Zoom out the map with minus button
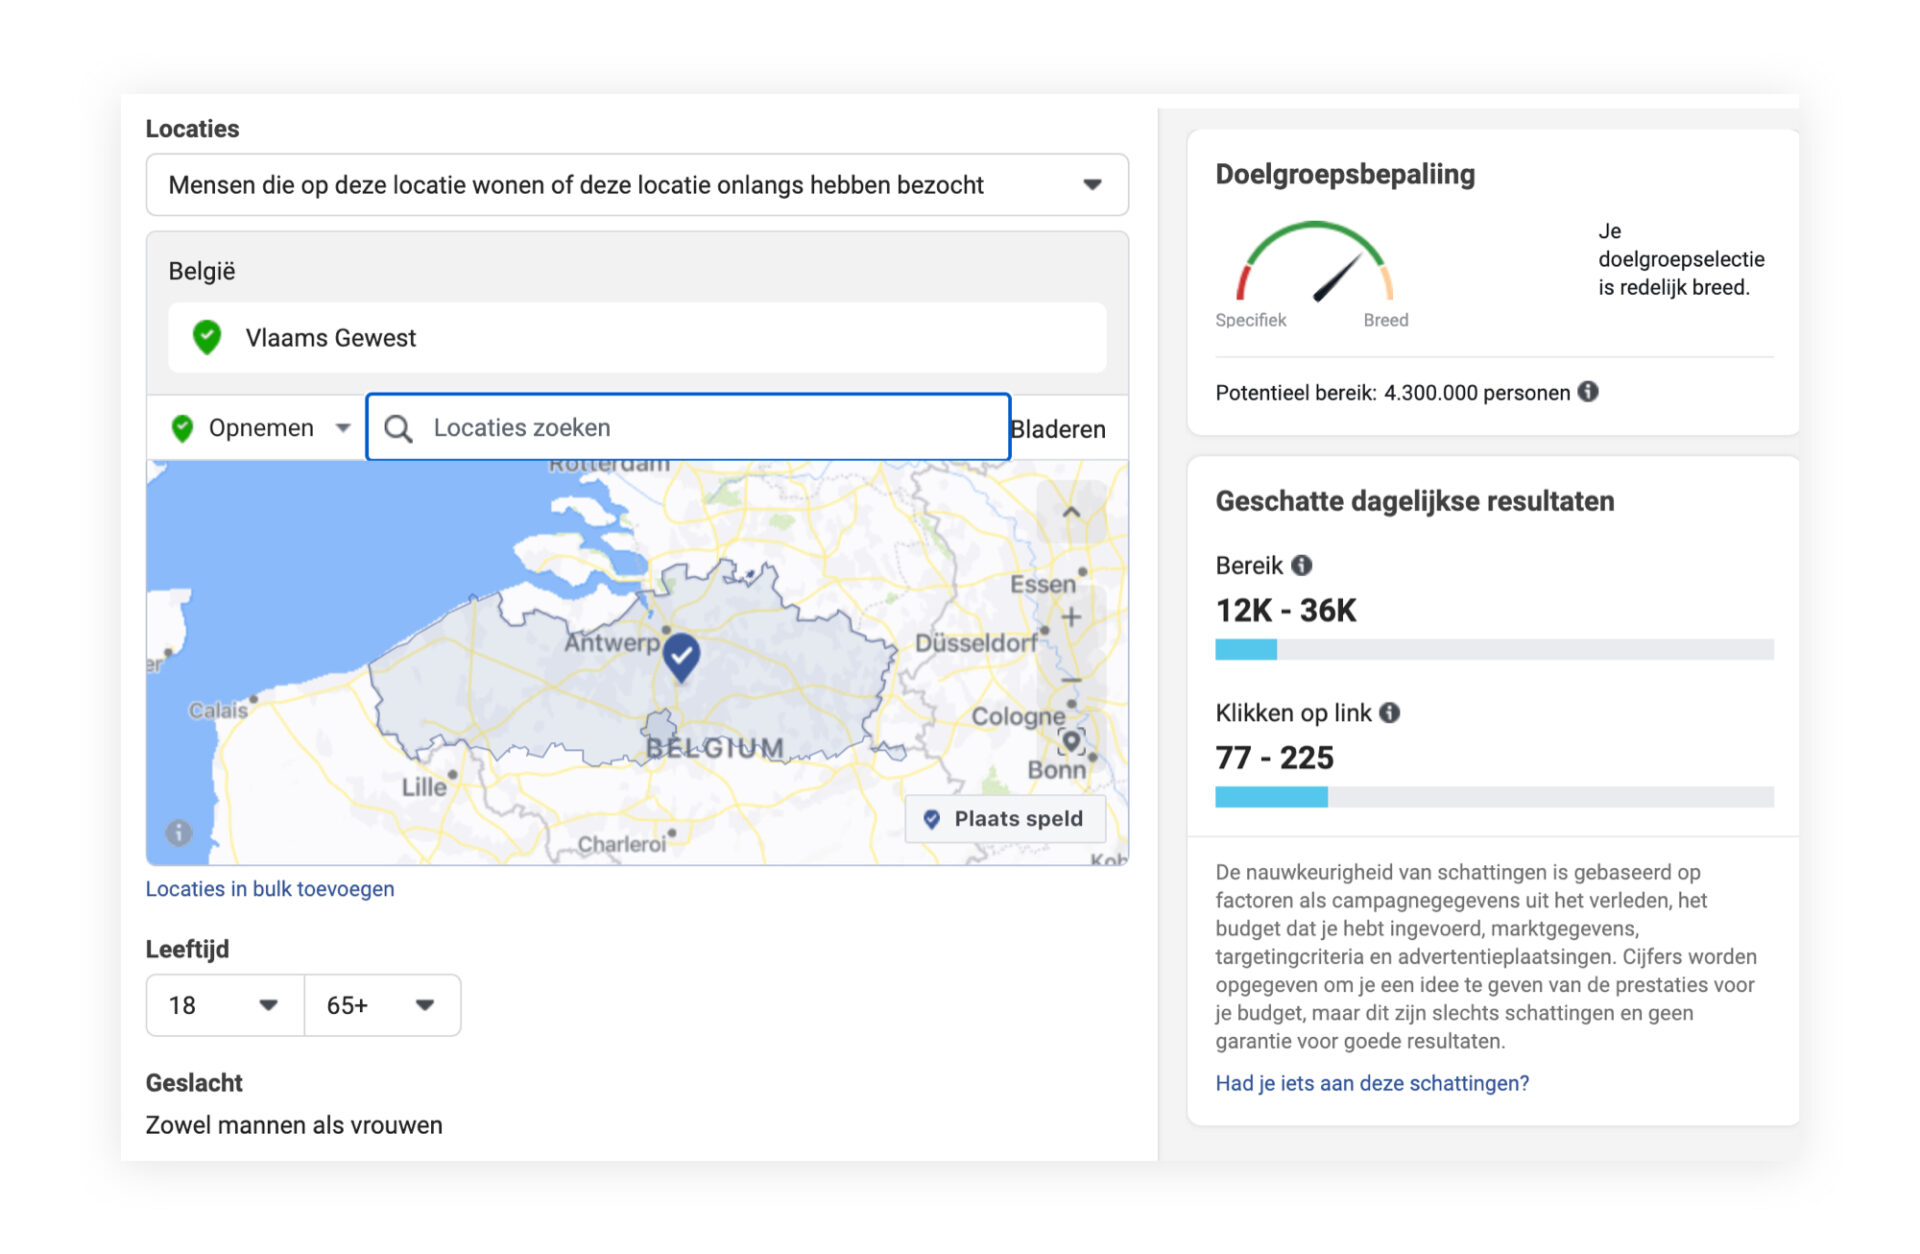 [1071, 680]
